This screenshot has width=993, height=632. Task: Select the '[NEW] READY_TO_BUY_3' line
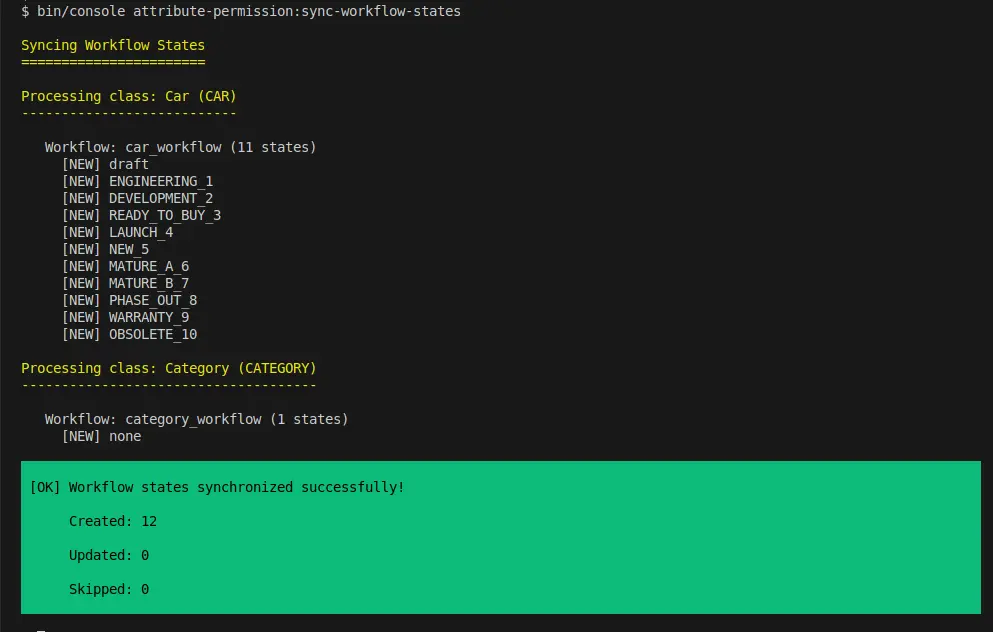141,215
